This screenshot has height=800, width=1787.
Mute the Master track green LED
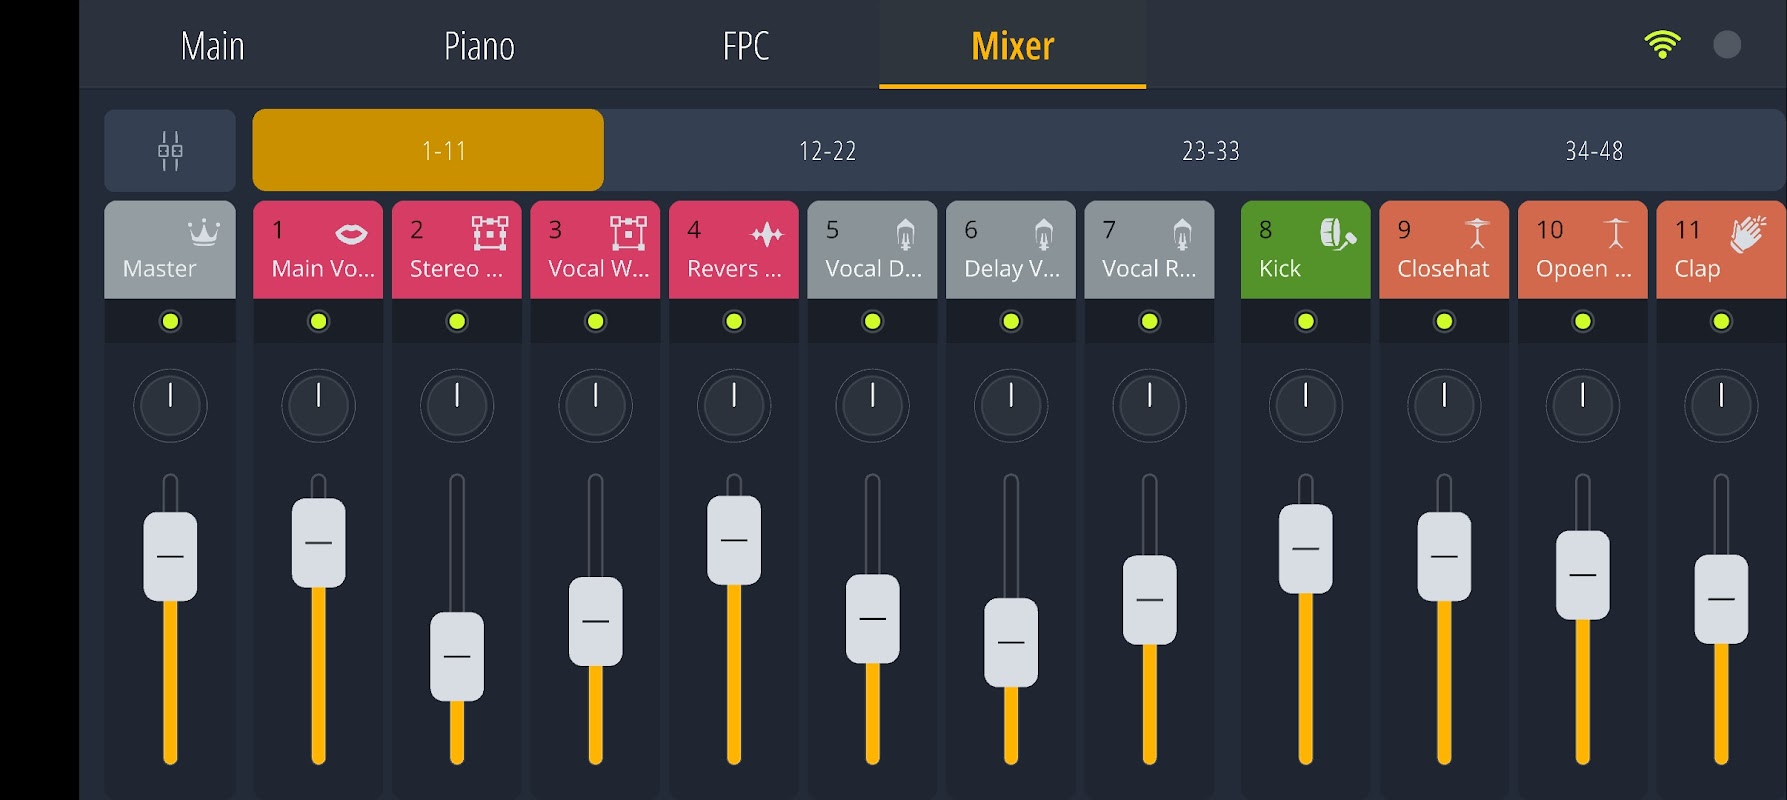coord(170,321)
